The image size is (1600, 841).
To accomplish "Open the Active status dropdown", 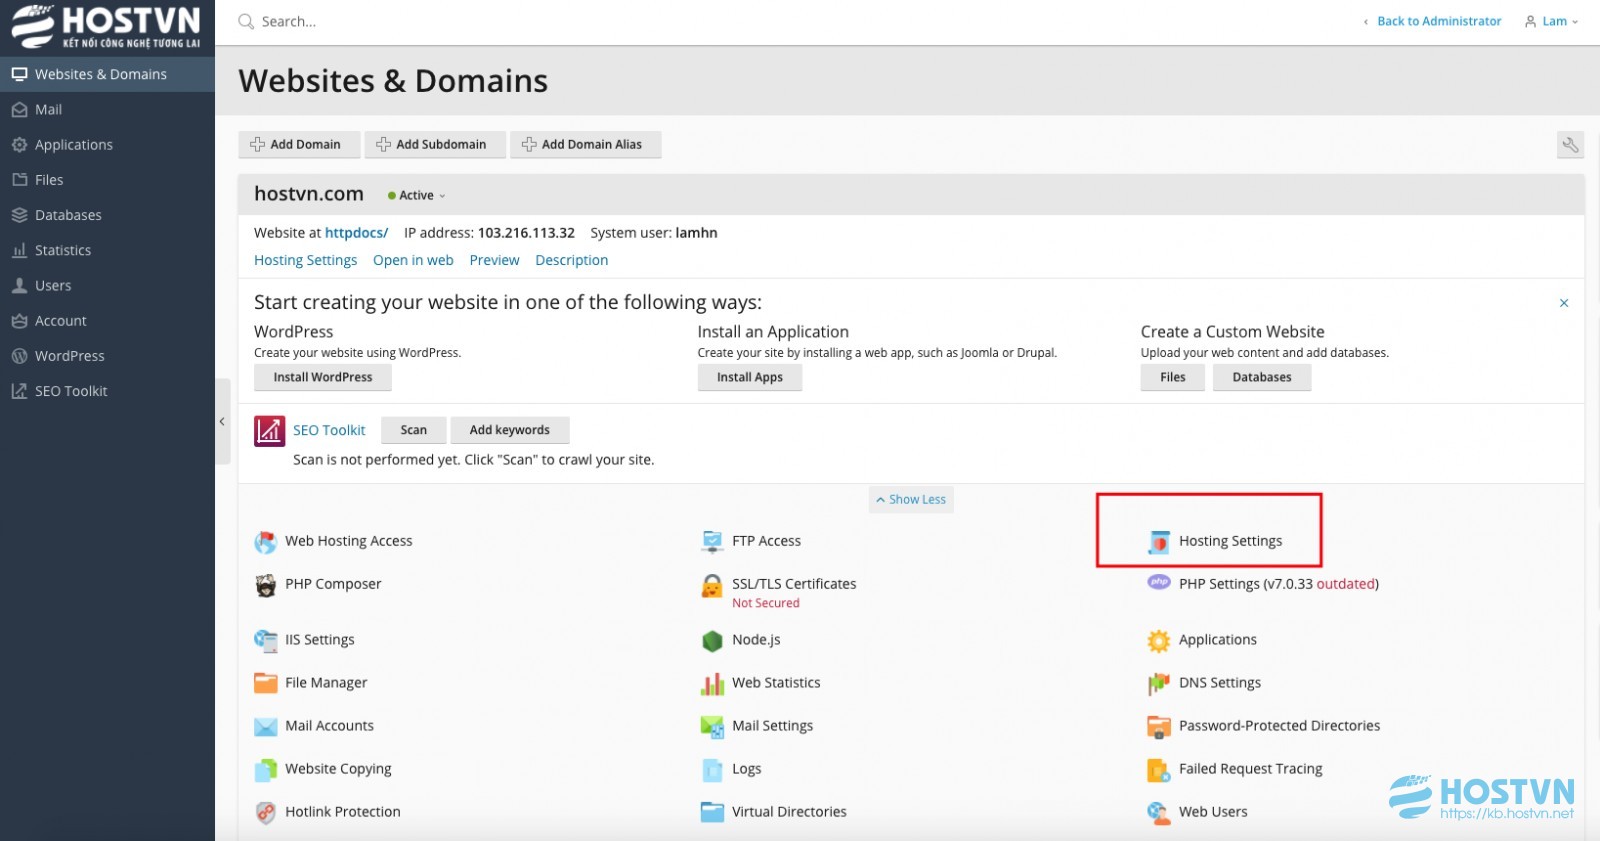I will click(417, 196).
